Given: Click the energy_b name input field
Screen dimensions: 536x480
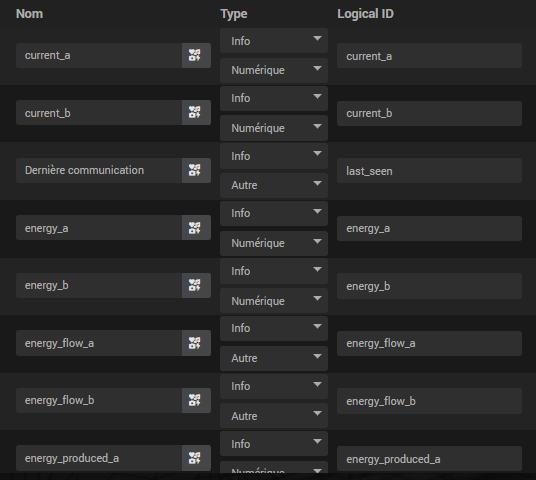Looking at the screenshot, I should [x=99, y=285].
